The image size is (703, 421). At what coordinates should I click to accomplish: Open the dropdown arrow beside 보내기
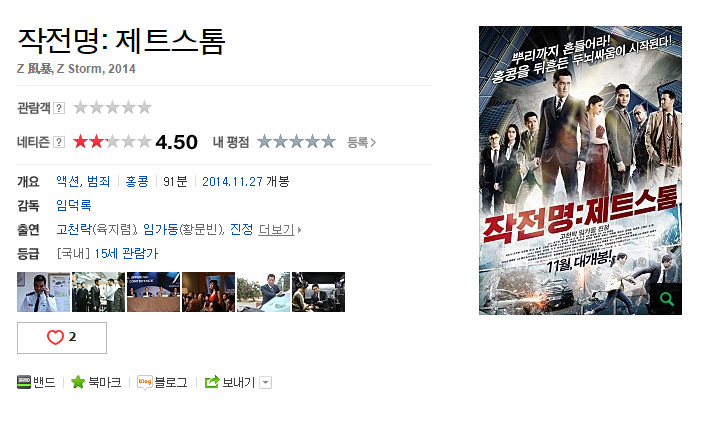(265, 382)
